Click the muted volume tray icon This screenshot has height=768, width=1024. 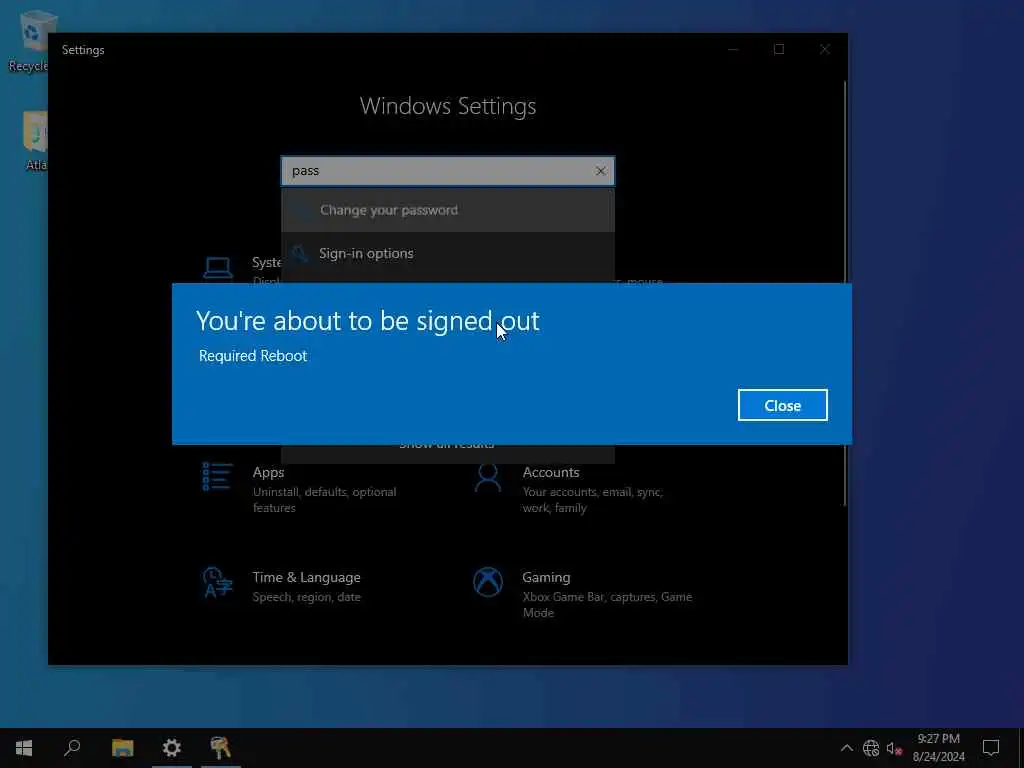pyautogui.click(x=894, y=748)
